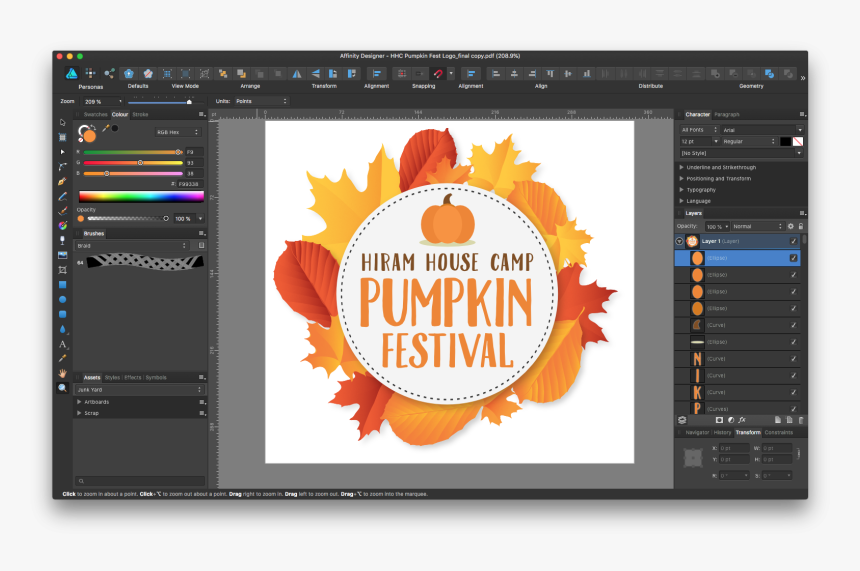Select the Node tool
This screenshot has width=860, height=571.
point(63,152)
